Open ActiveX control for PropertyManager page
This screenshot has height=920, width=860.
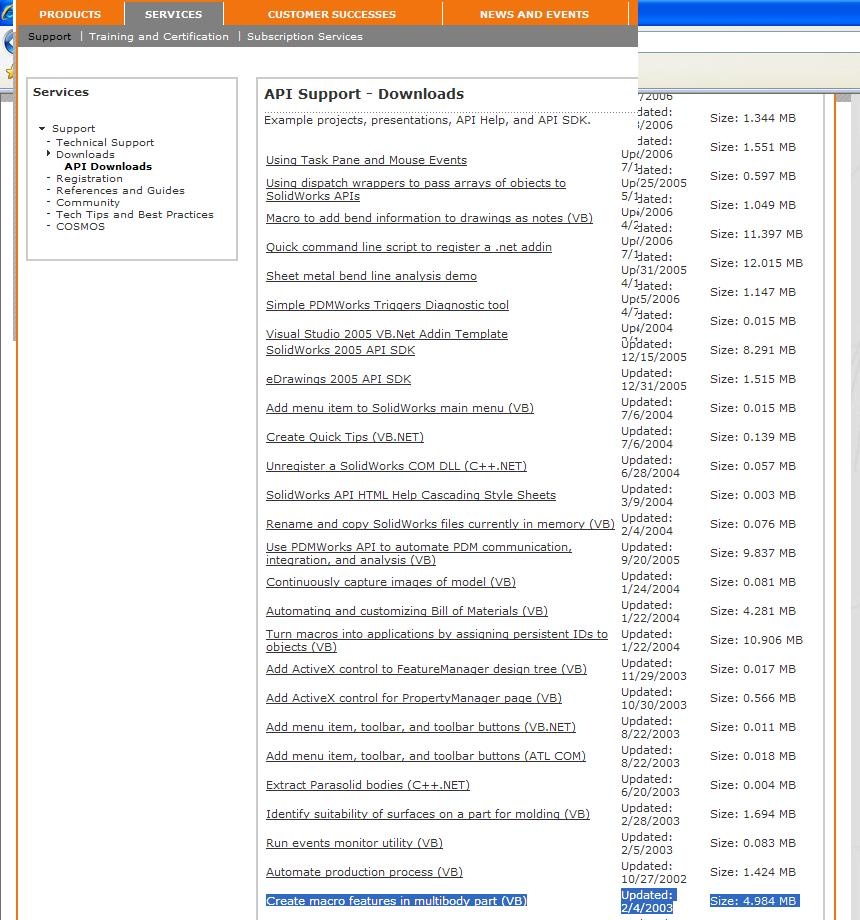pyautogui.click(x=414, y=698)
